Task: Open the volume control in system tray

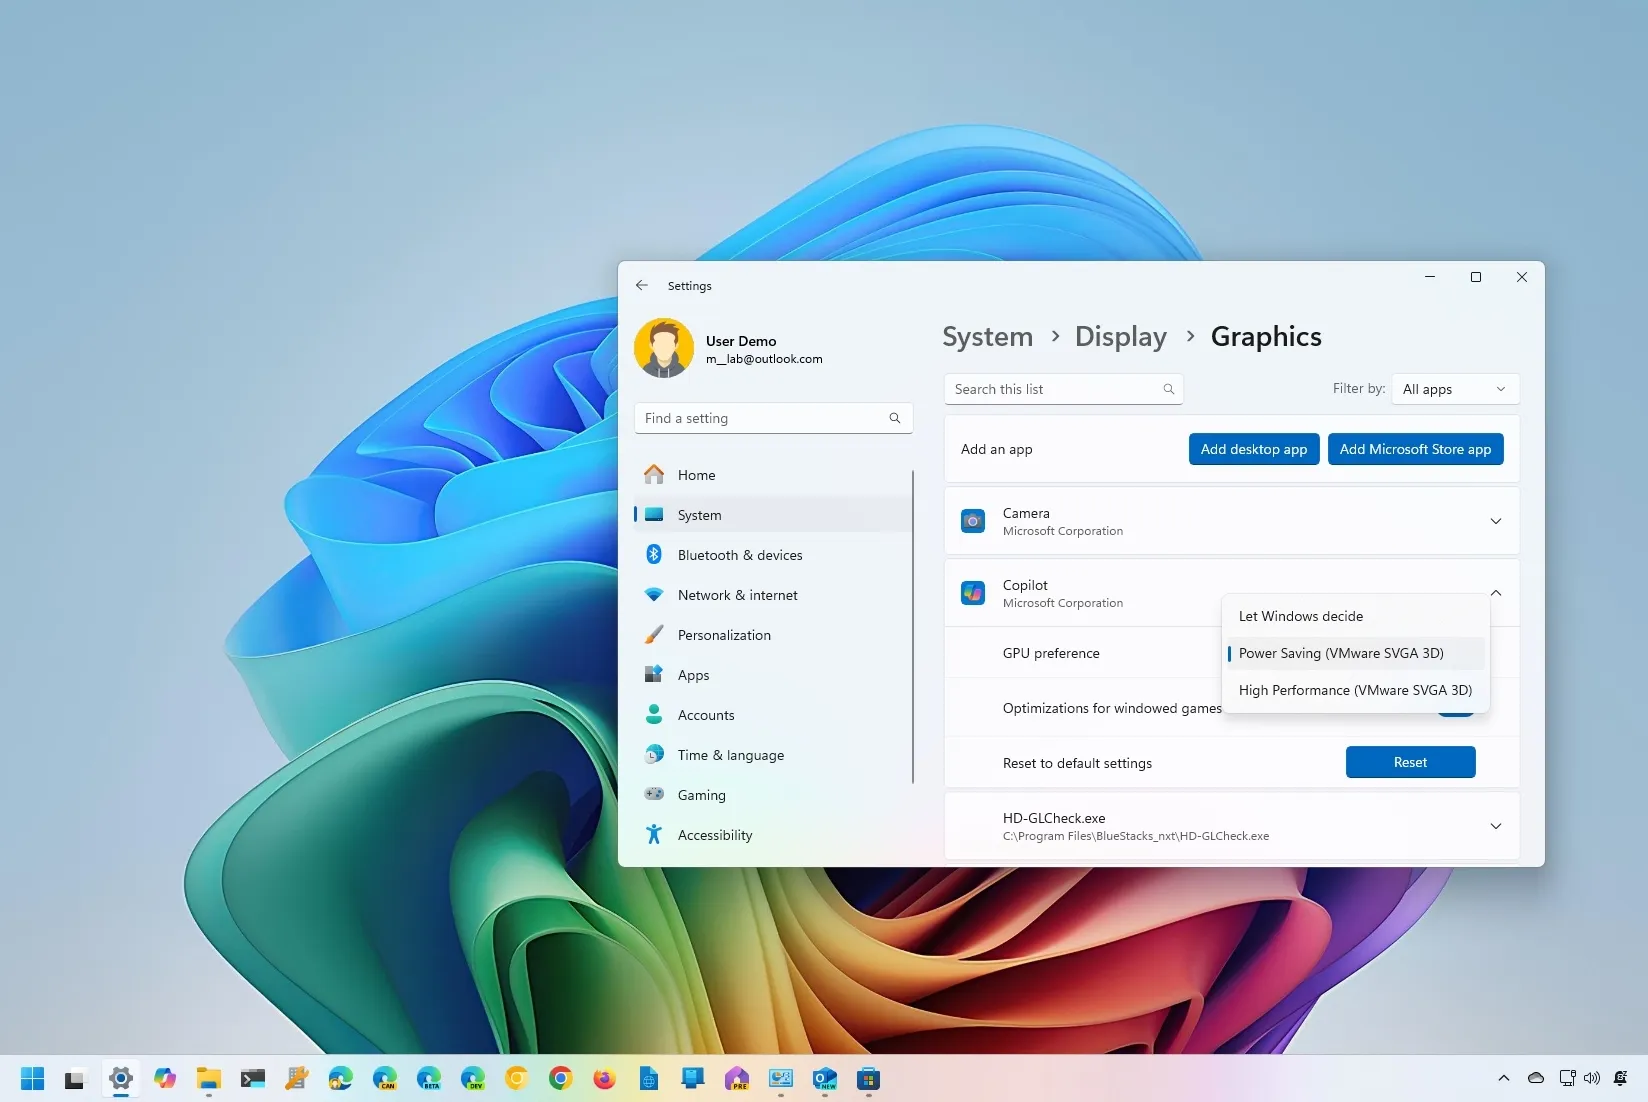Action: click(x=1593, y=1078)
